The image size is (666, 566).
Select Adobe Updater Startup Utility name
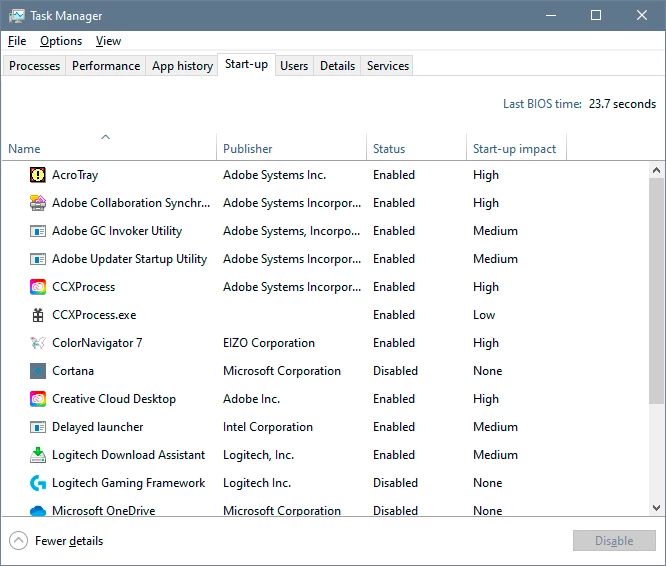[130, 259]
